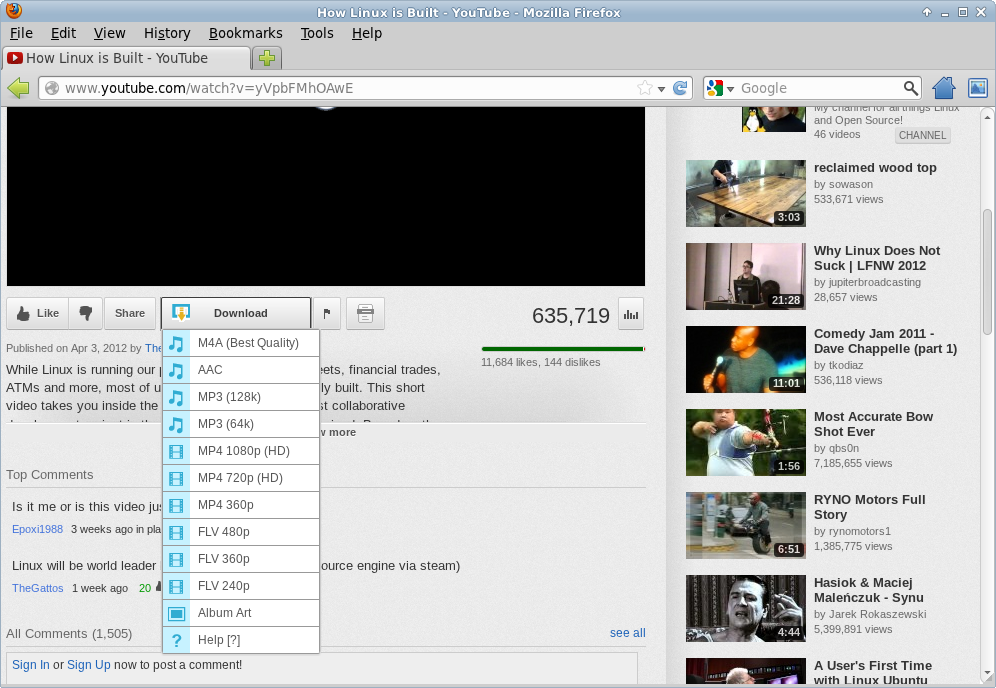This screenshot has width=996, height=688.
Task: Click the question mark Help icon
Action: coord(177,640)
